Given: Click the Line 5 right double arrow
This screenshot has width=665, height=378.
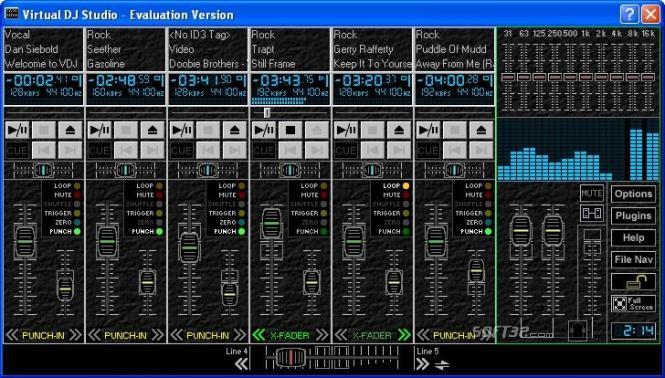Looking at the screenshot, I should point(423,364).
